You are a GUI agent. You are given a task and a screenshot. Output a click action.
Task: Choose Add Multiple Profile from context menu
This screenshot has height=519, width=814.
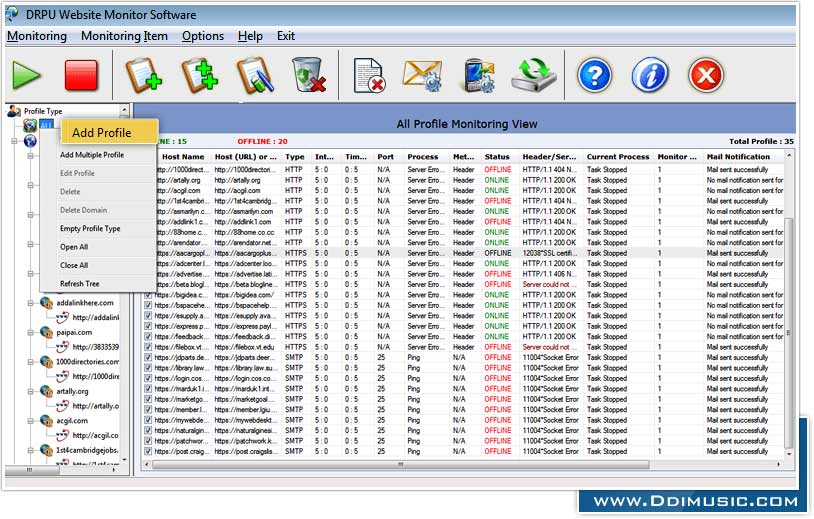[92, 155]
